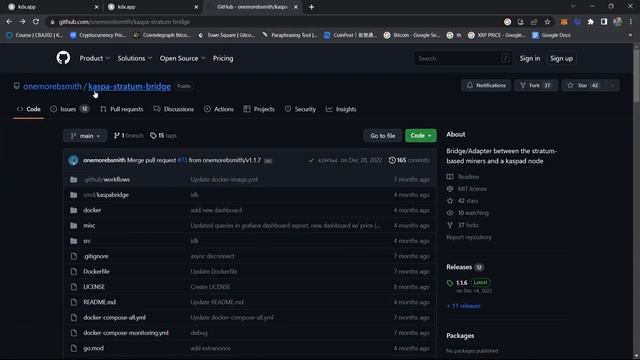
Task: Open the Security tab
Action: click(300, 109)
